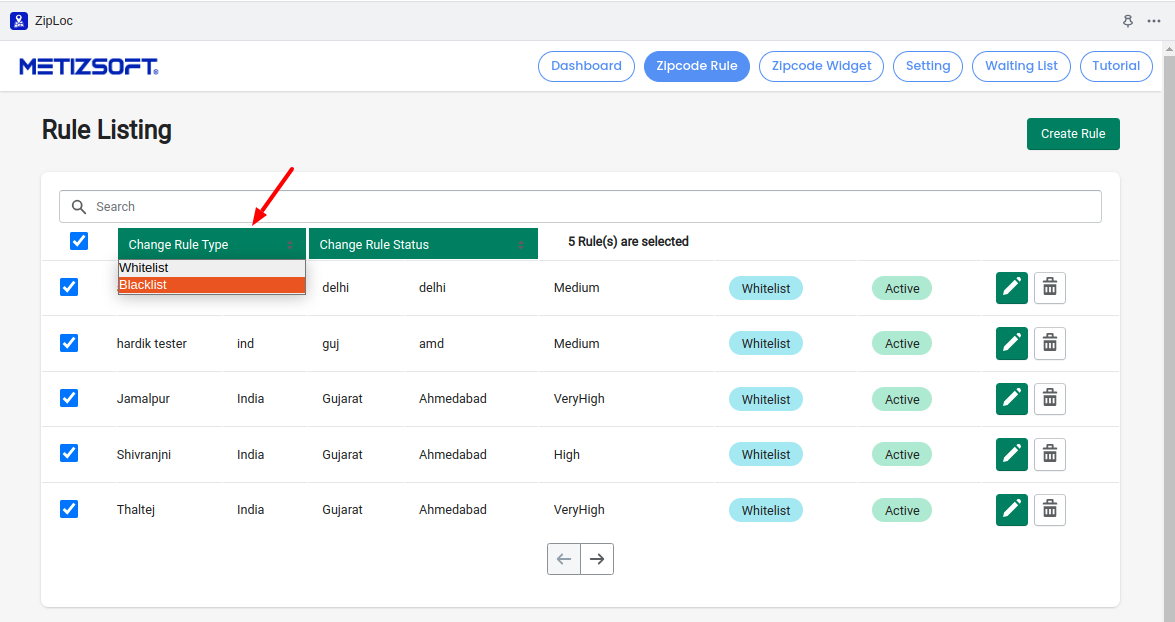Image resolution: width=1175 pixels, height=622 pixels.
Task: Switch to the Dashboard tab
Action: tap(586, 66)
